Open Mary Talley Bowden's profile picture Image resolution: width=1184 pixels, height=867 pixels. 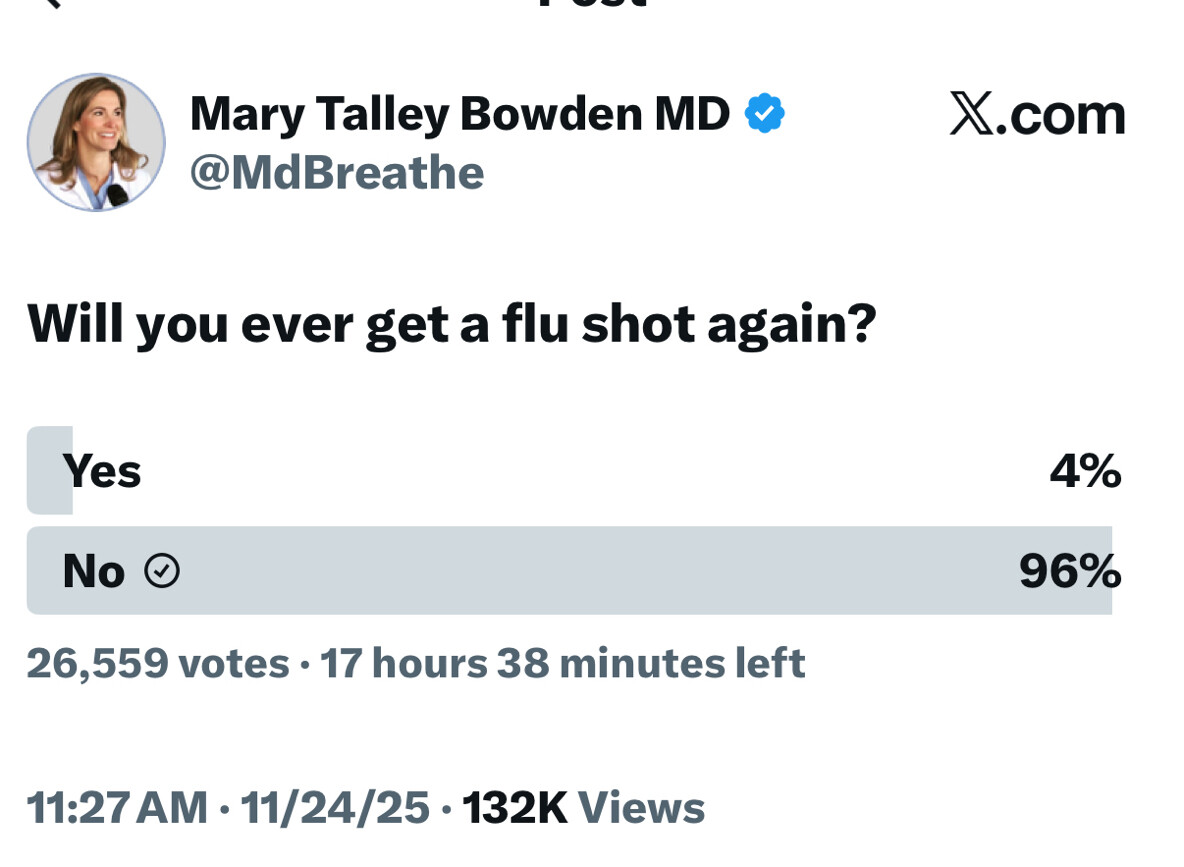(x=96, y=142)
